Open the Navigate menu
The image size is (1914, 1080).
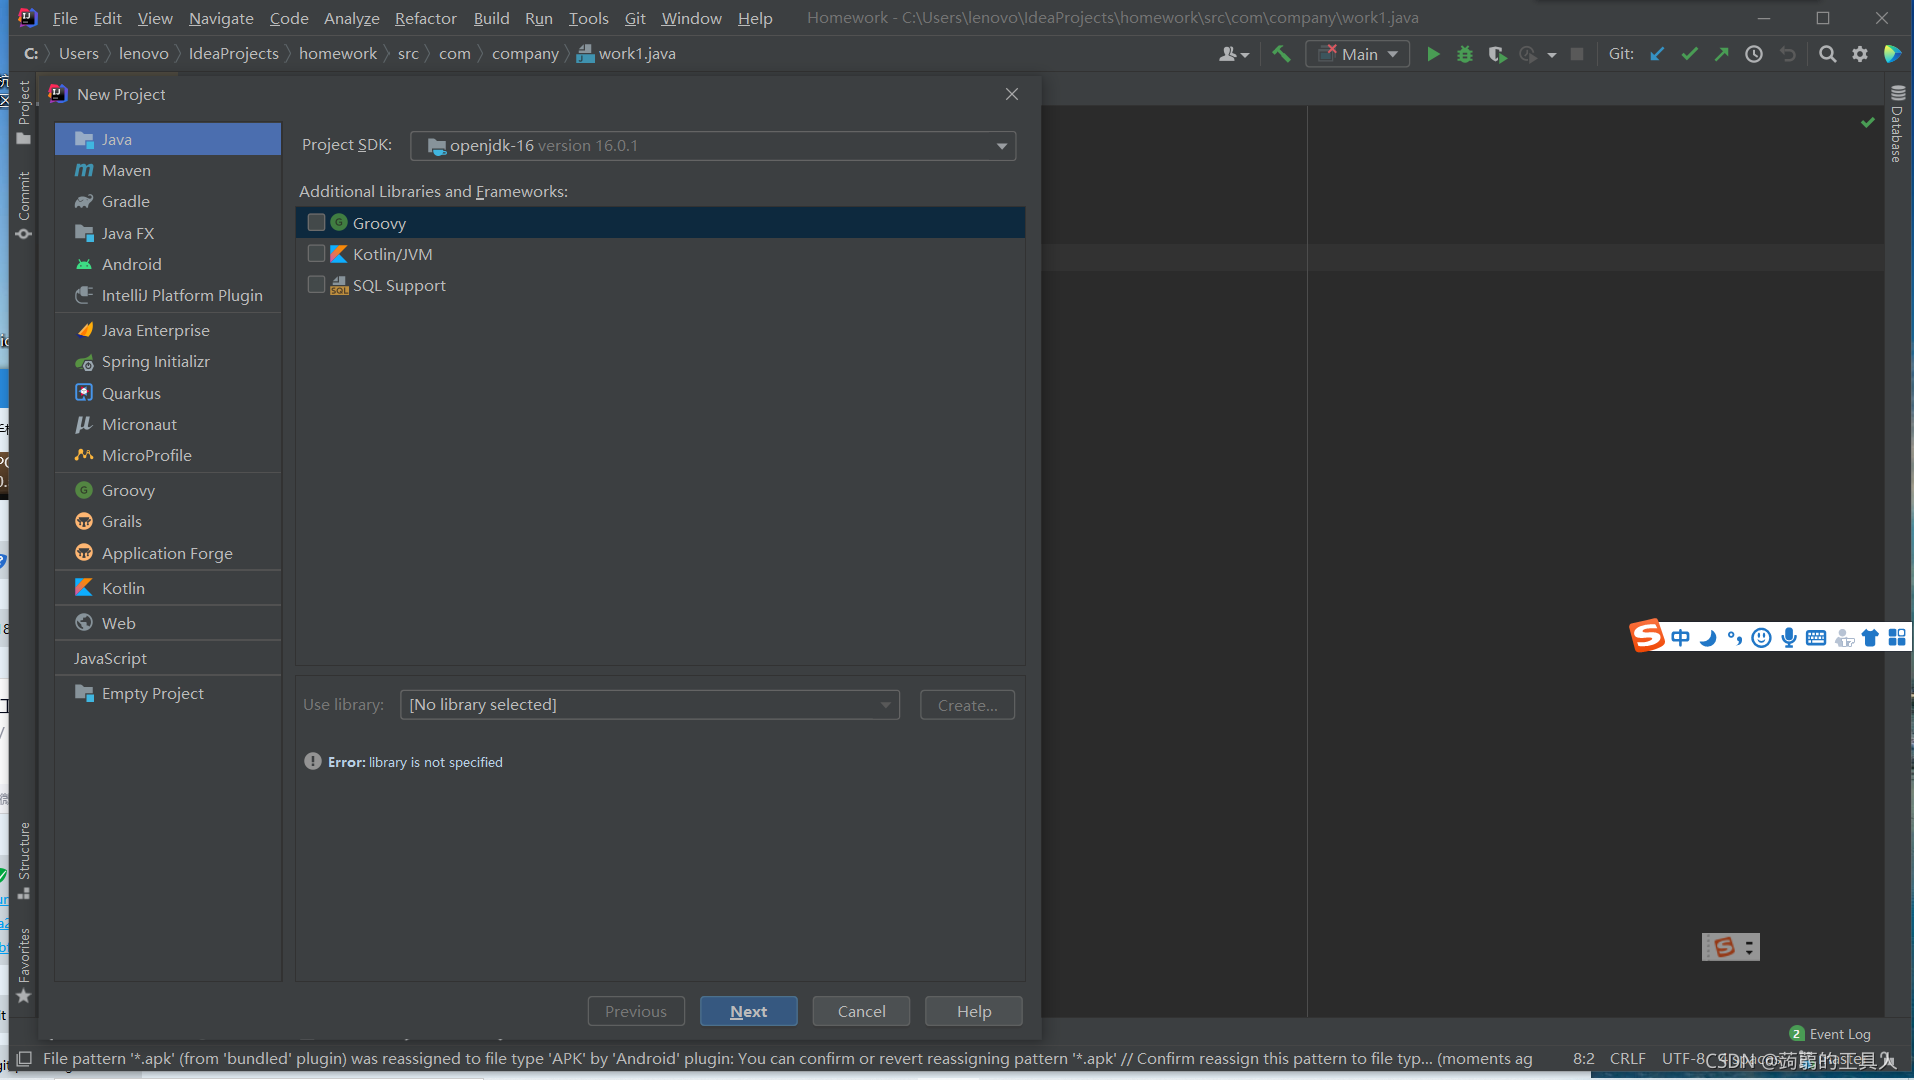(221, 18)
